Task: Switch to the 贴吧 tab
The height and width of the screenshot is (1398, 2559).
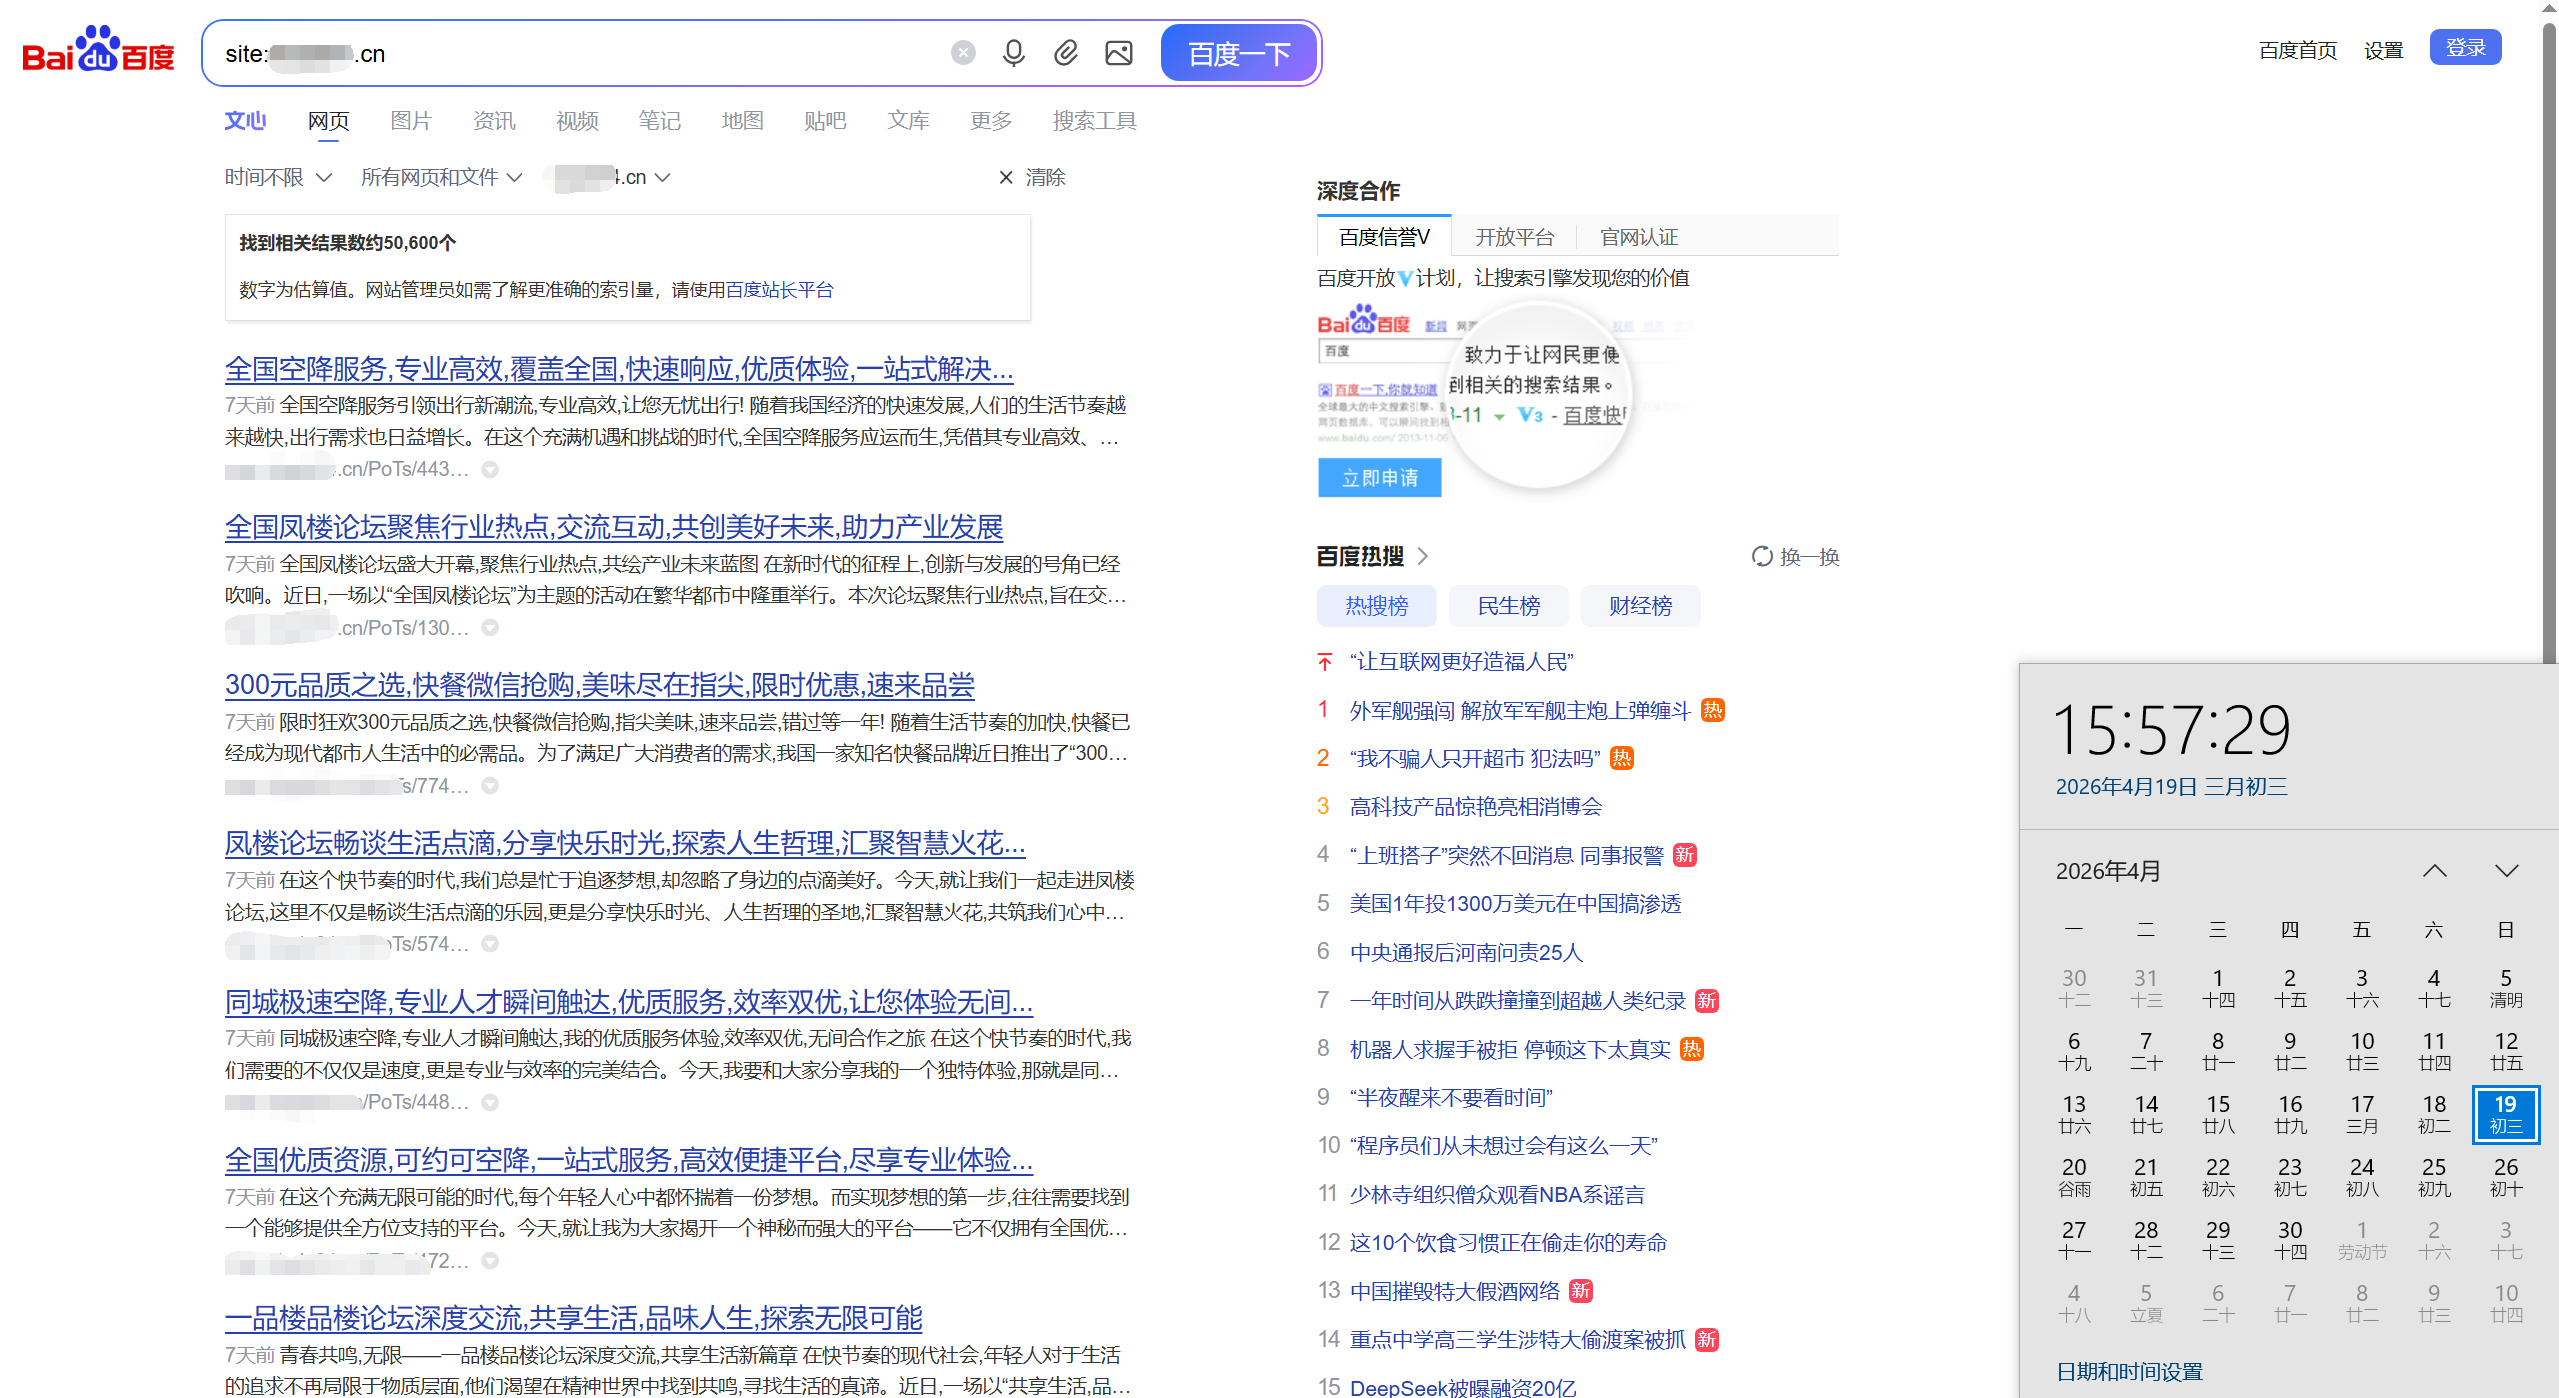Action: (x=825, y=121)
